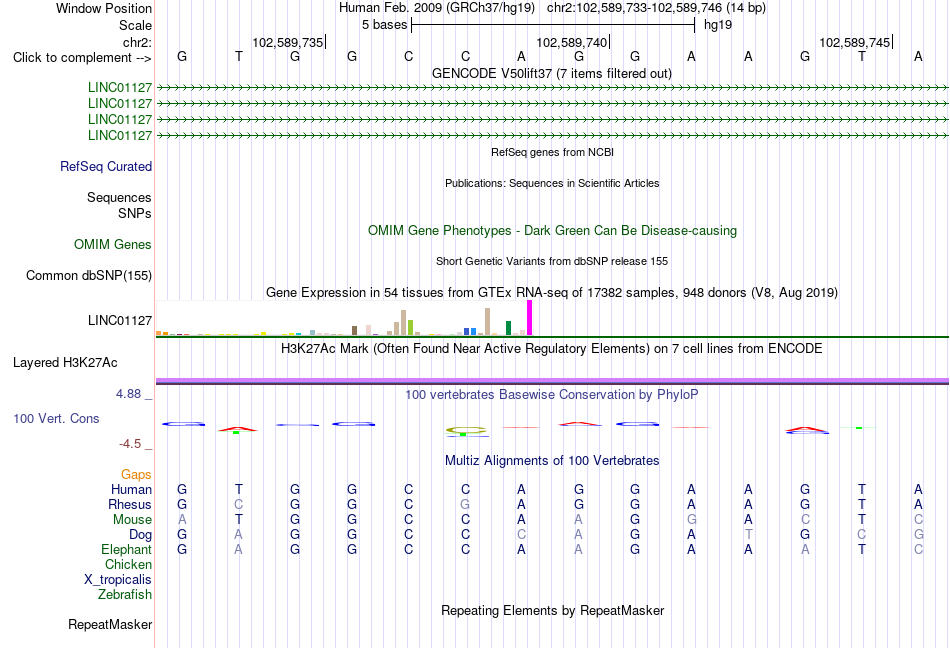Click the '5 bases' scale bar label
This screenshot has height=648, width=950.
coord(385,25)
